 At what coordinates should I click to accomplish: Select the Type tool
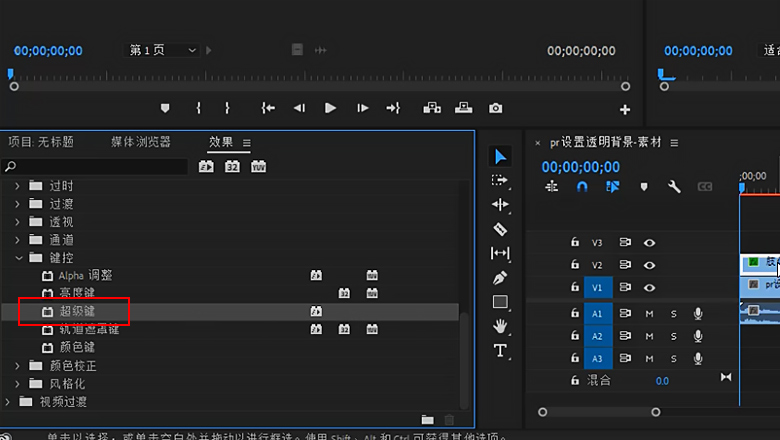[x=500, y=351]
